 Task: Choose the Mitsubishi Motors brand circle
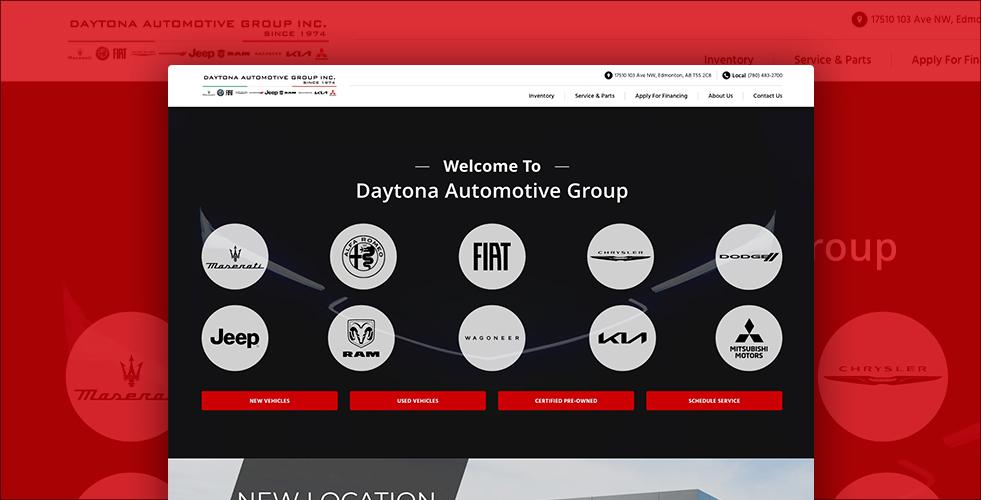[x=749, y=338]
